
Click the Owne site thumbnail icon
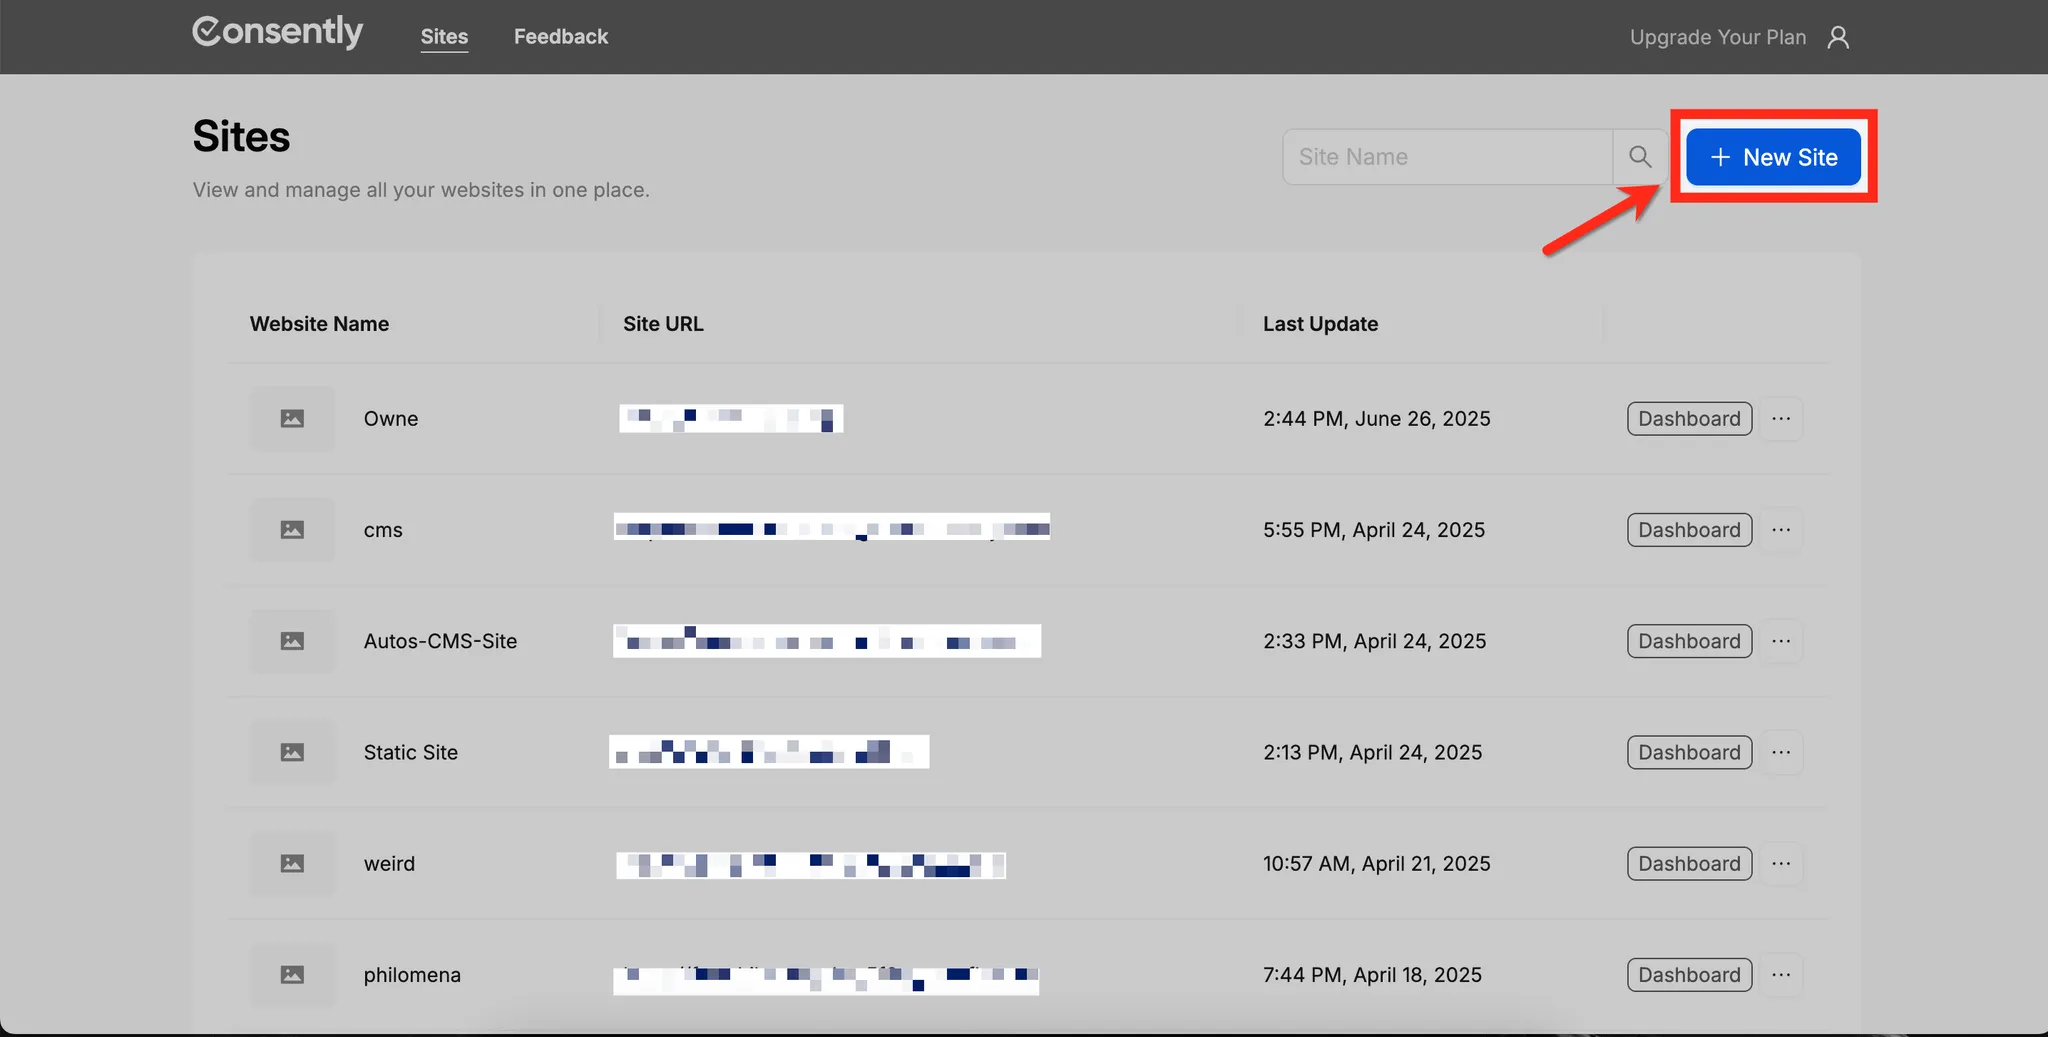[x=291, y=418]
